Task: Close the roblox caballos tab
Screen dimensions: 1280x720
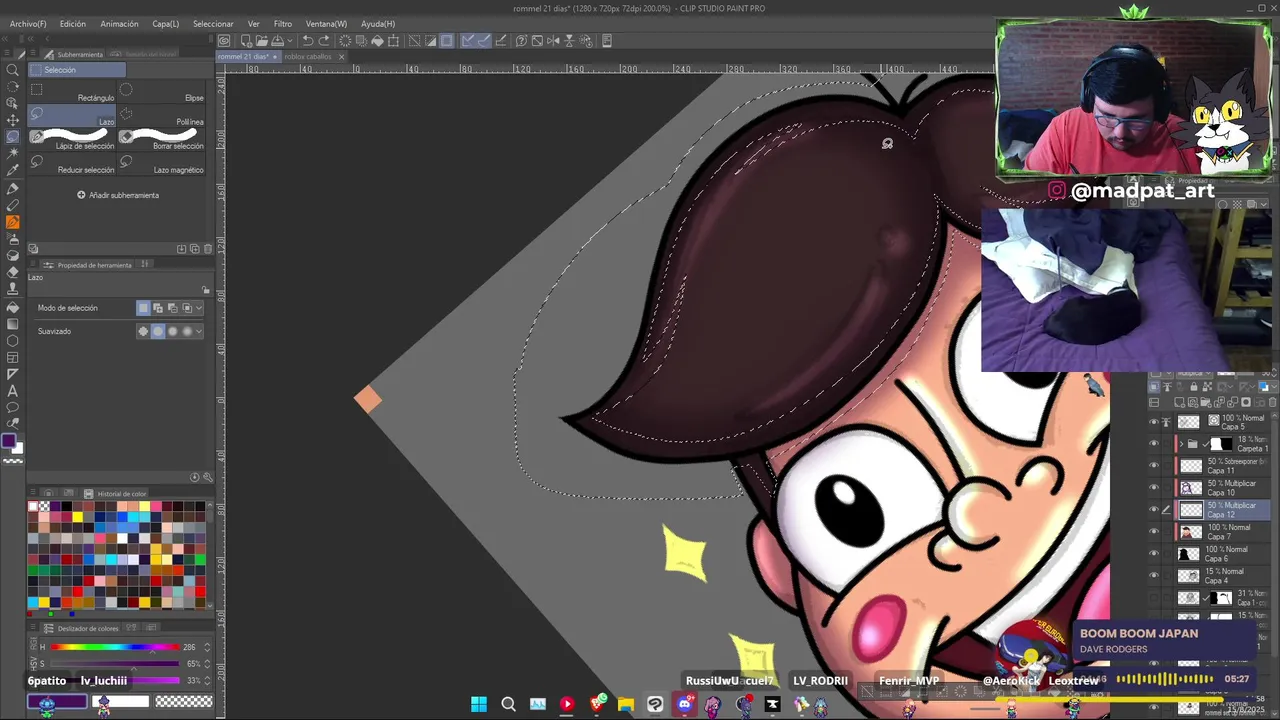Action: (342, 57)
